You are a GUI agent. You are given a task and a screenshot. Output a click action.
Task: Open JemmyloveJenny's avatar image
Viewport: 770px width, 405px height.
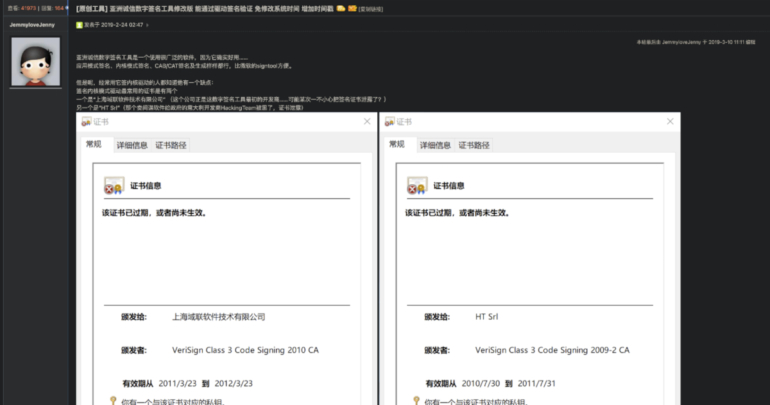pos(36,61)
